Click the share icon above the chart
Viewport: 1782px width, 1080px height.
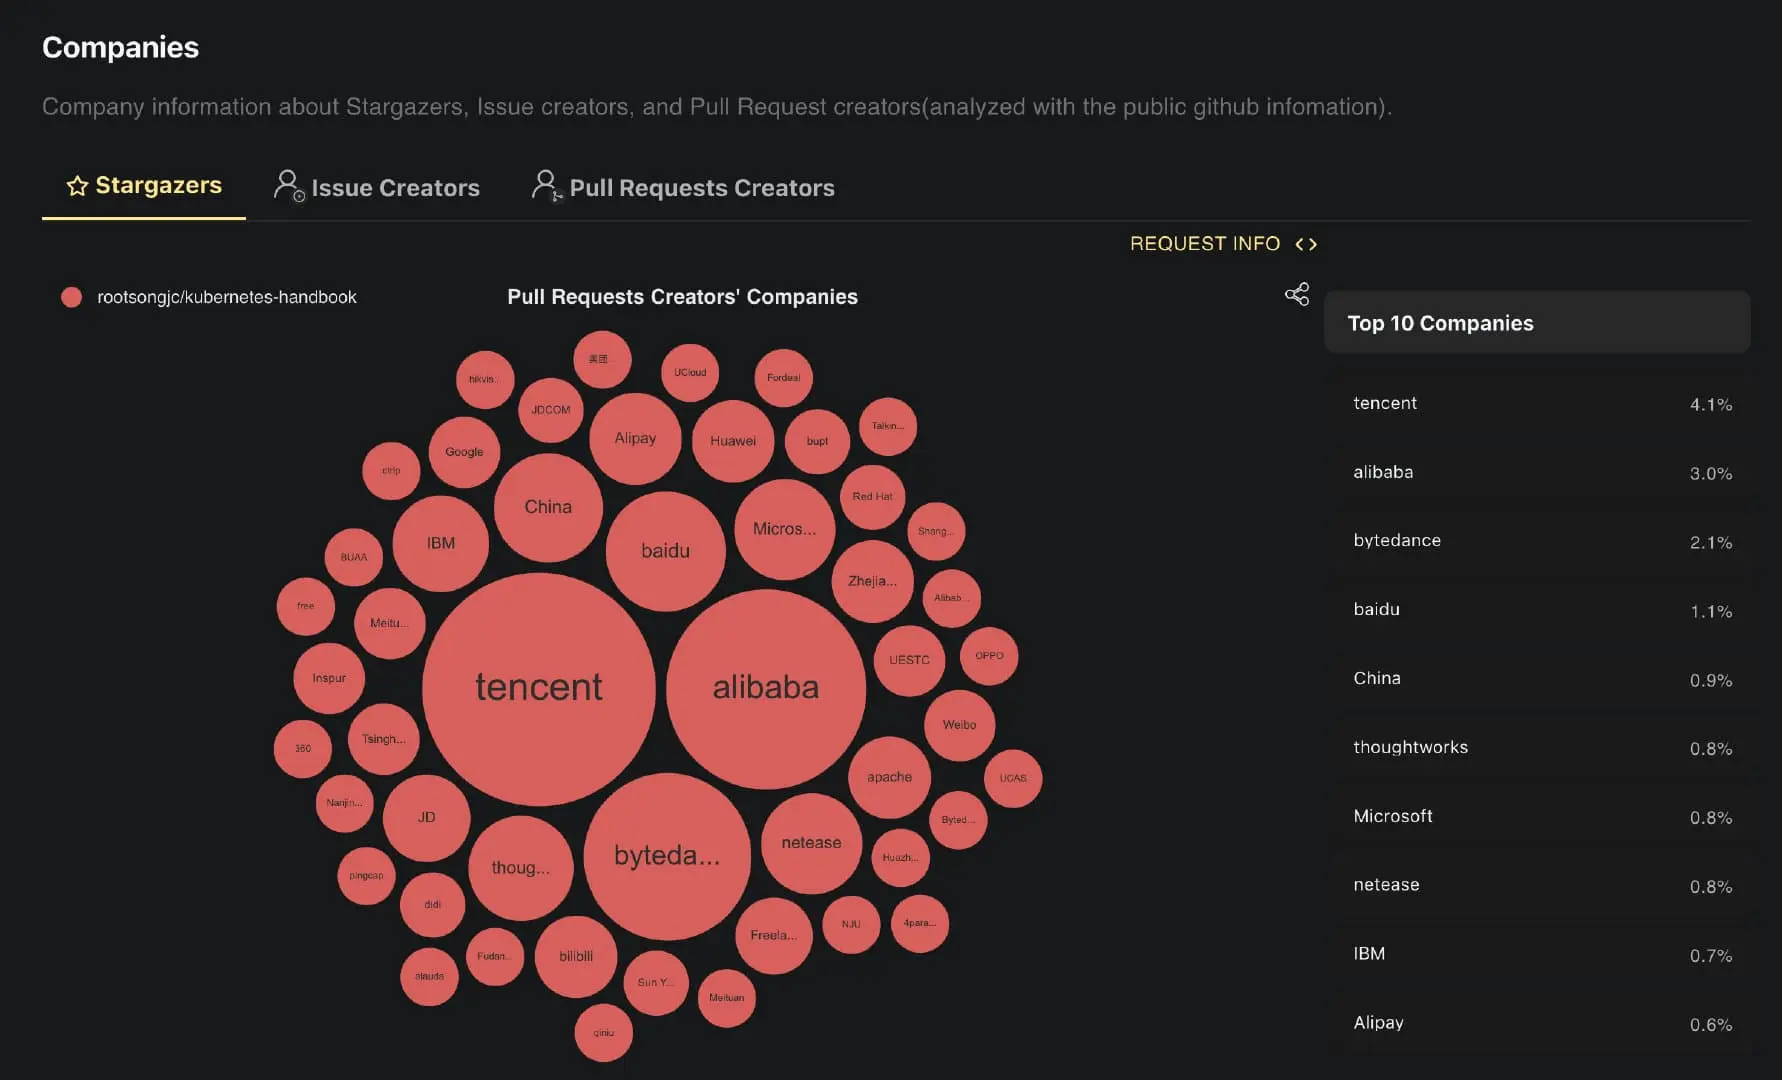point(1297,294)
